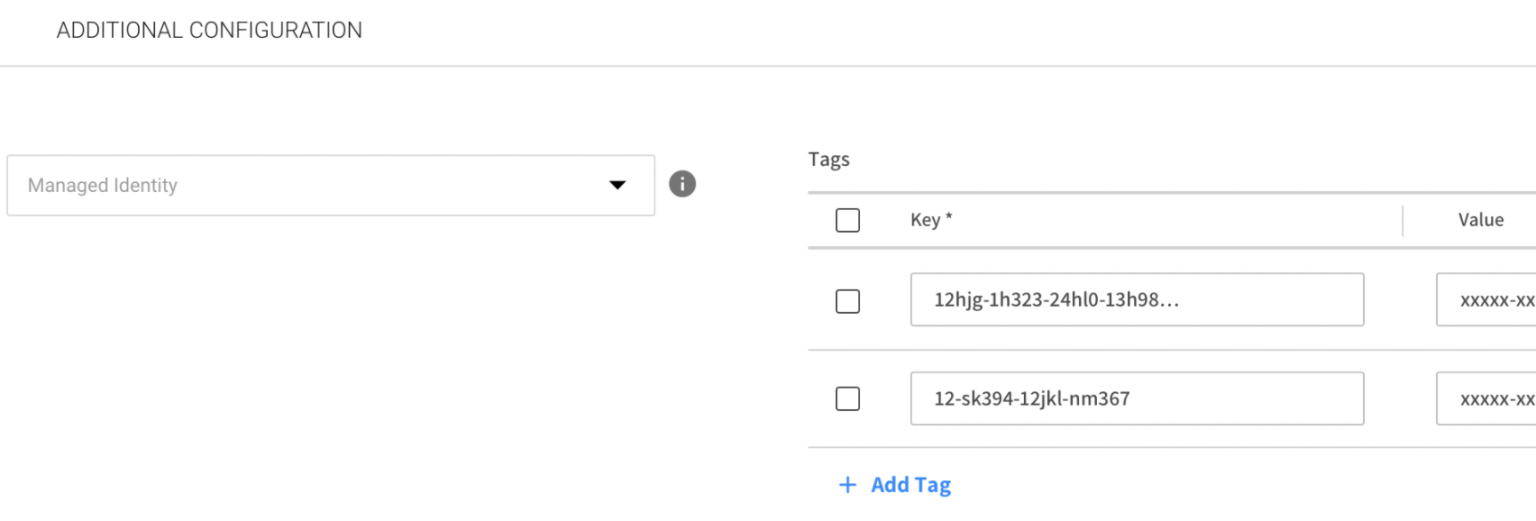Viewport: 1536px width, 521px height.
Task: Click the Add Tag link
Action: pos(910,485)
